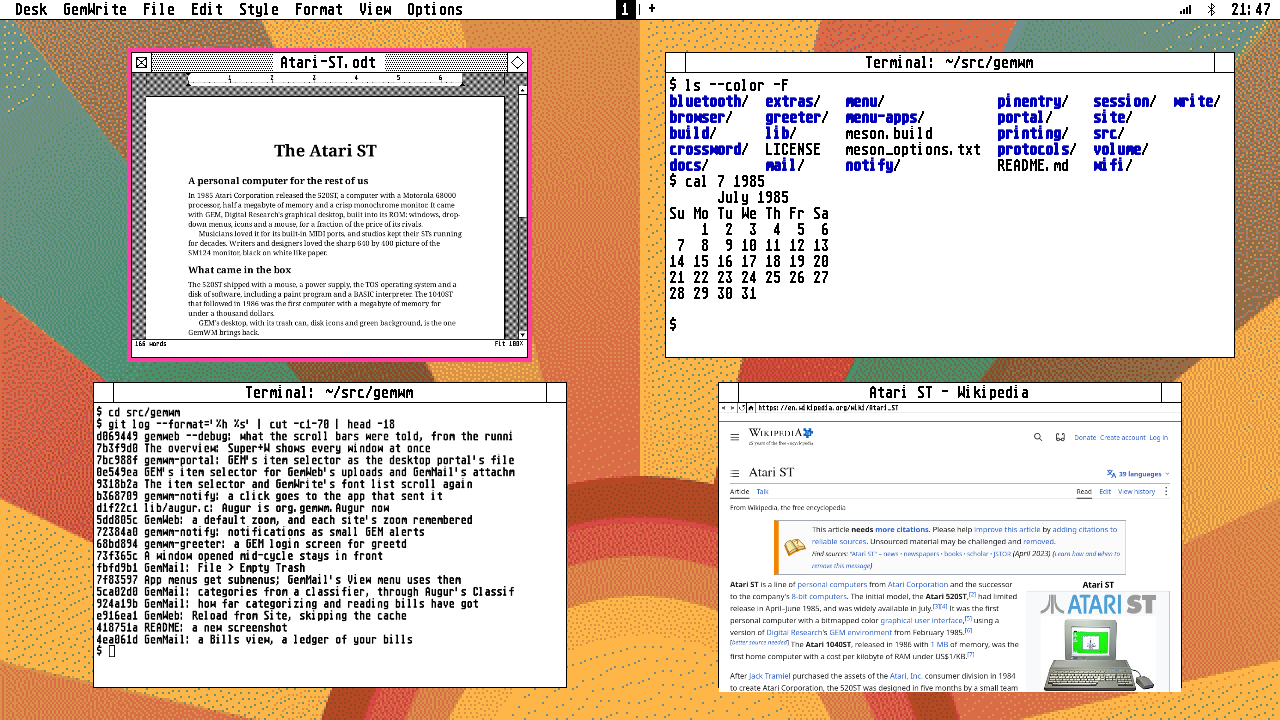The image size is (1280, 720).
Task: Click the full-size diamond box of Atari-ST.odt
Action: click(517, 63)
